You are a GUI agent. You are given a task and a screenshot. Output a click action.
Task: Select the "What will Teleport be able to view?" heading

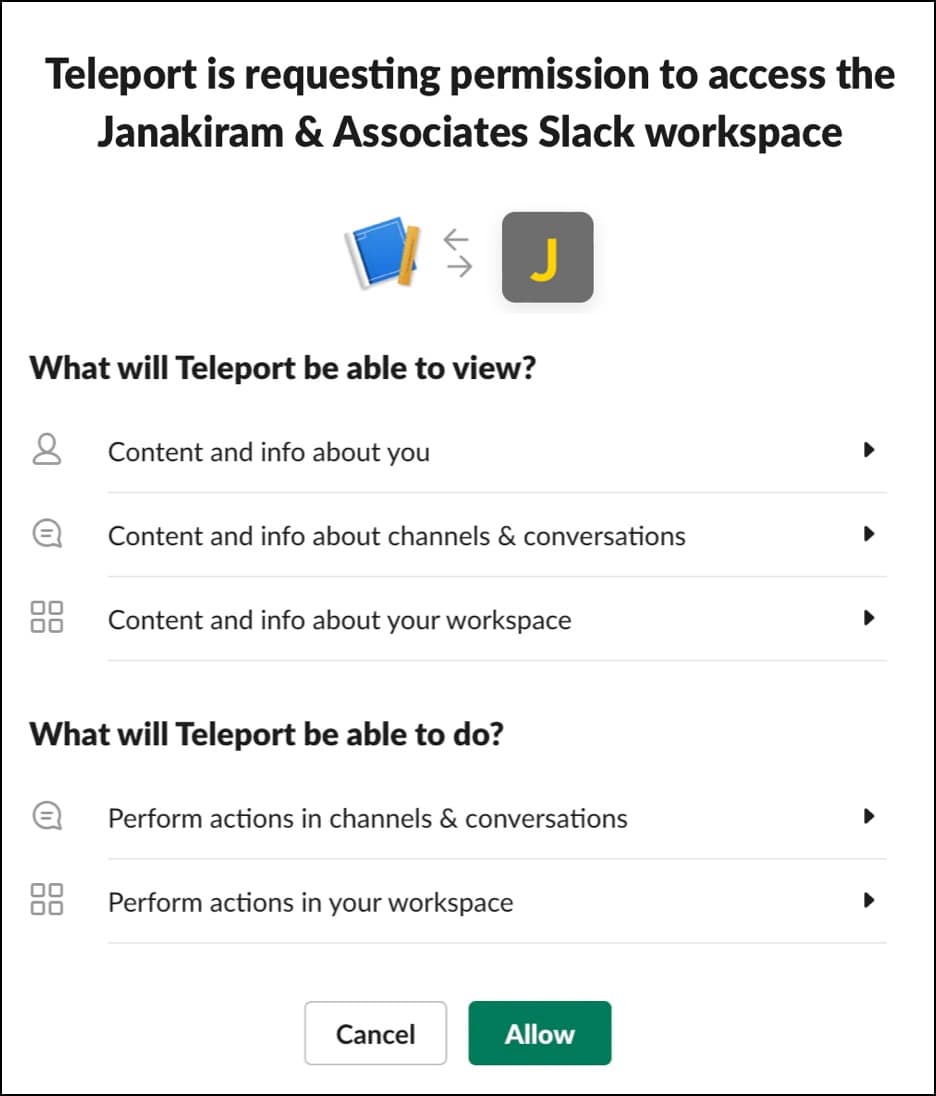(282, 367)
